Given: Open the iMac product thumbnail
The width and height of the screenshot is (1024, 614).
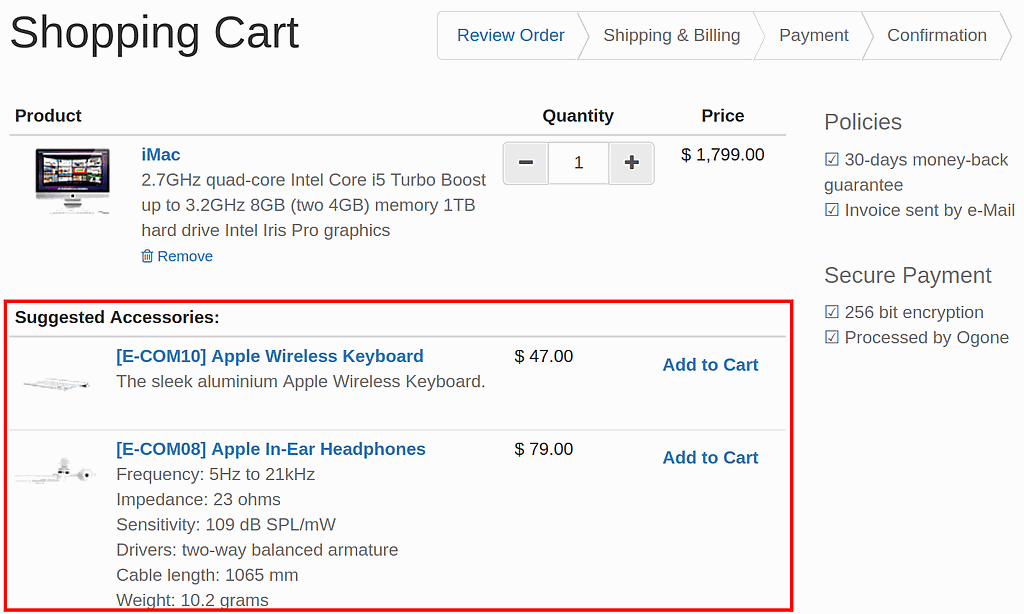Looking at the screenshot, I should click(72, 180).
